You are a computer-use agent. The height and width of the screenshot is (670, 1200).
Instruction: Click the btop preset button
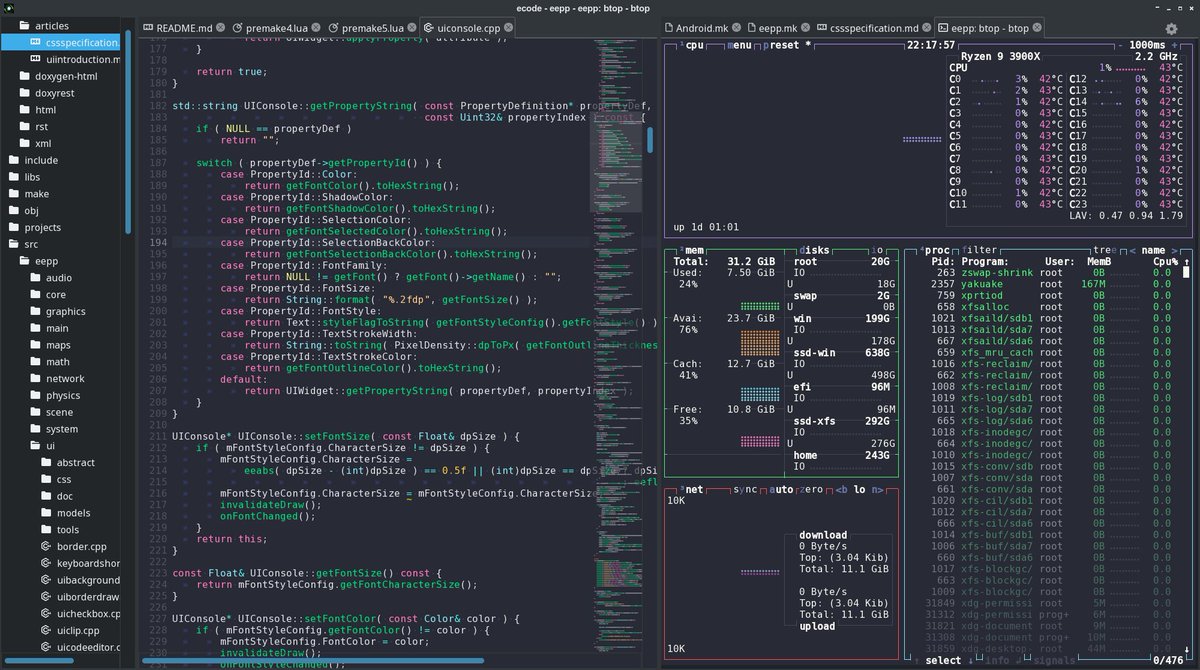[x=787, y=46]
